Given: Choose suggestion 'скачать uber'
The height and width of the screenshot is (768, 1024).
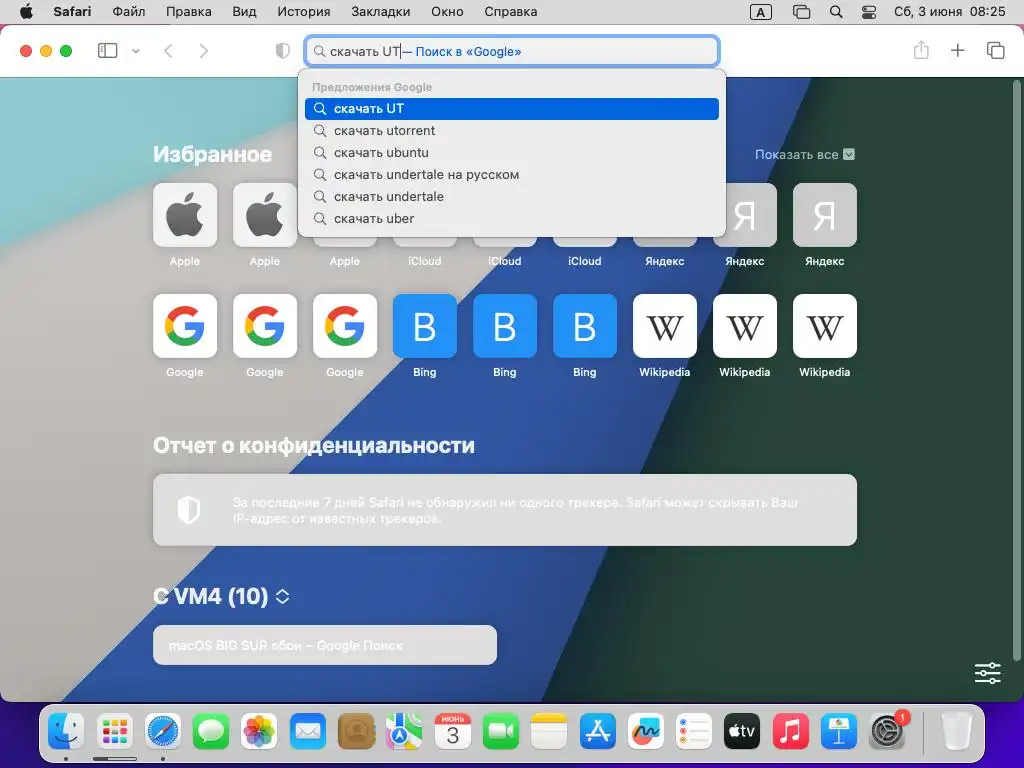Looking at the screenshot, I should click(512, 219).
